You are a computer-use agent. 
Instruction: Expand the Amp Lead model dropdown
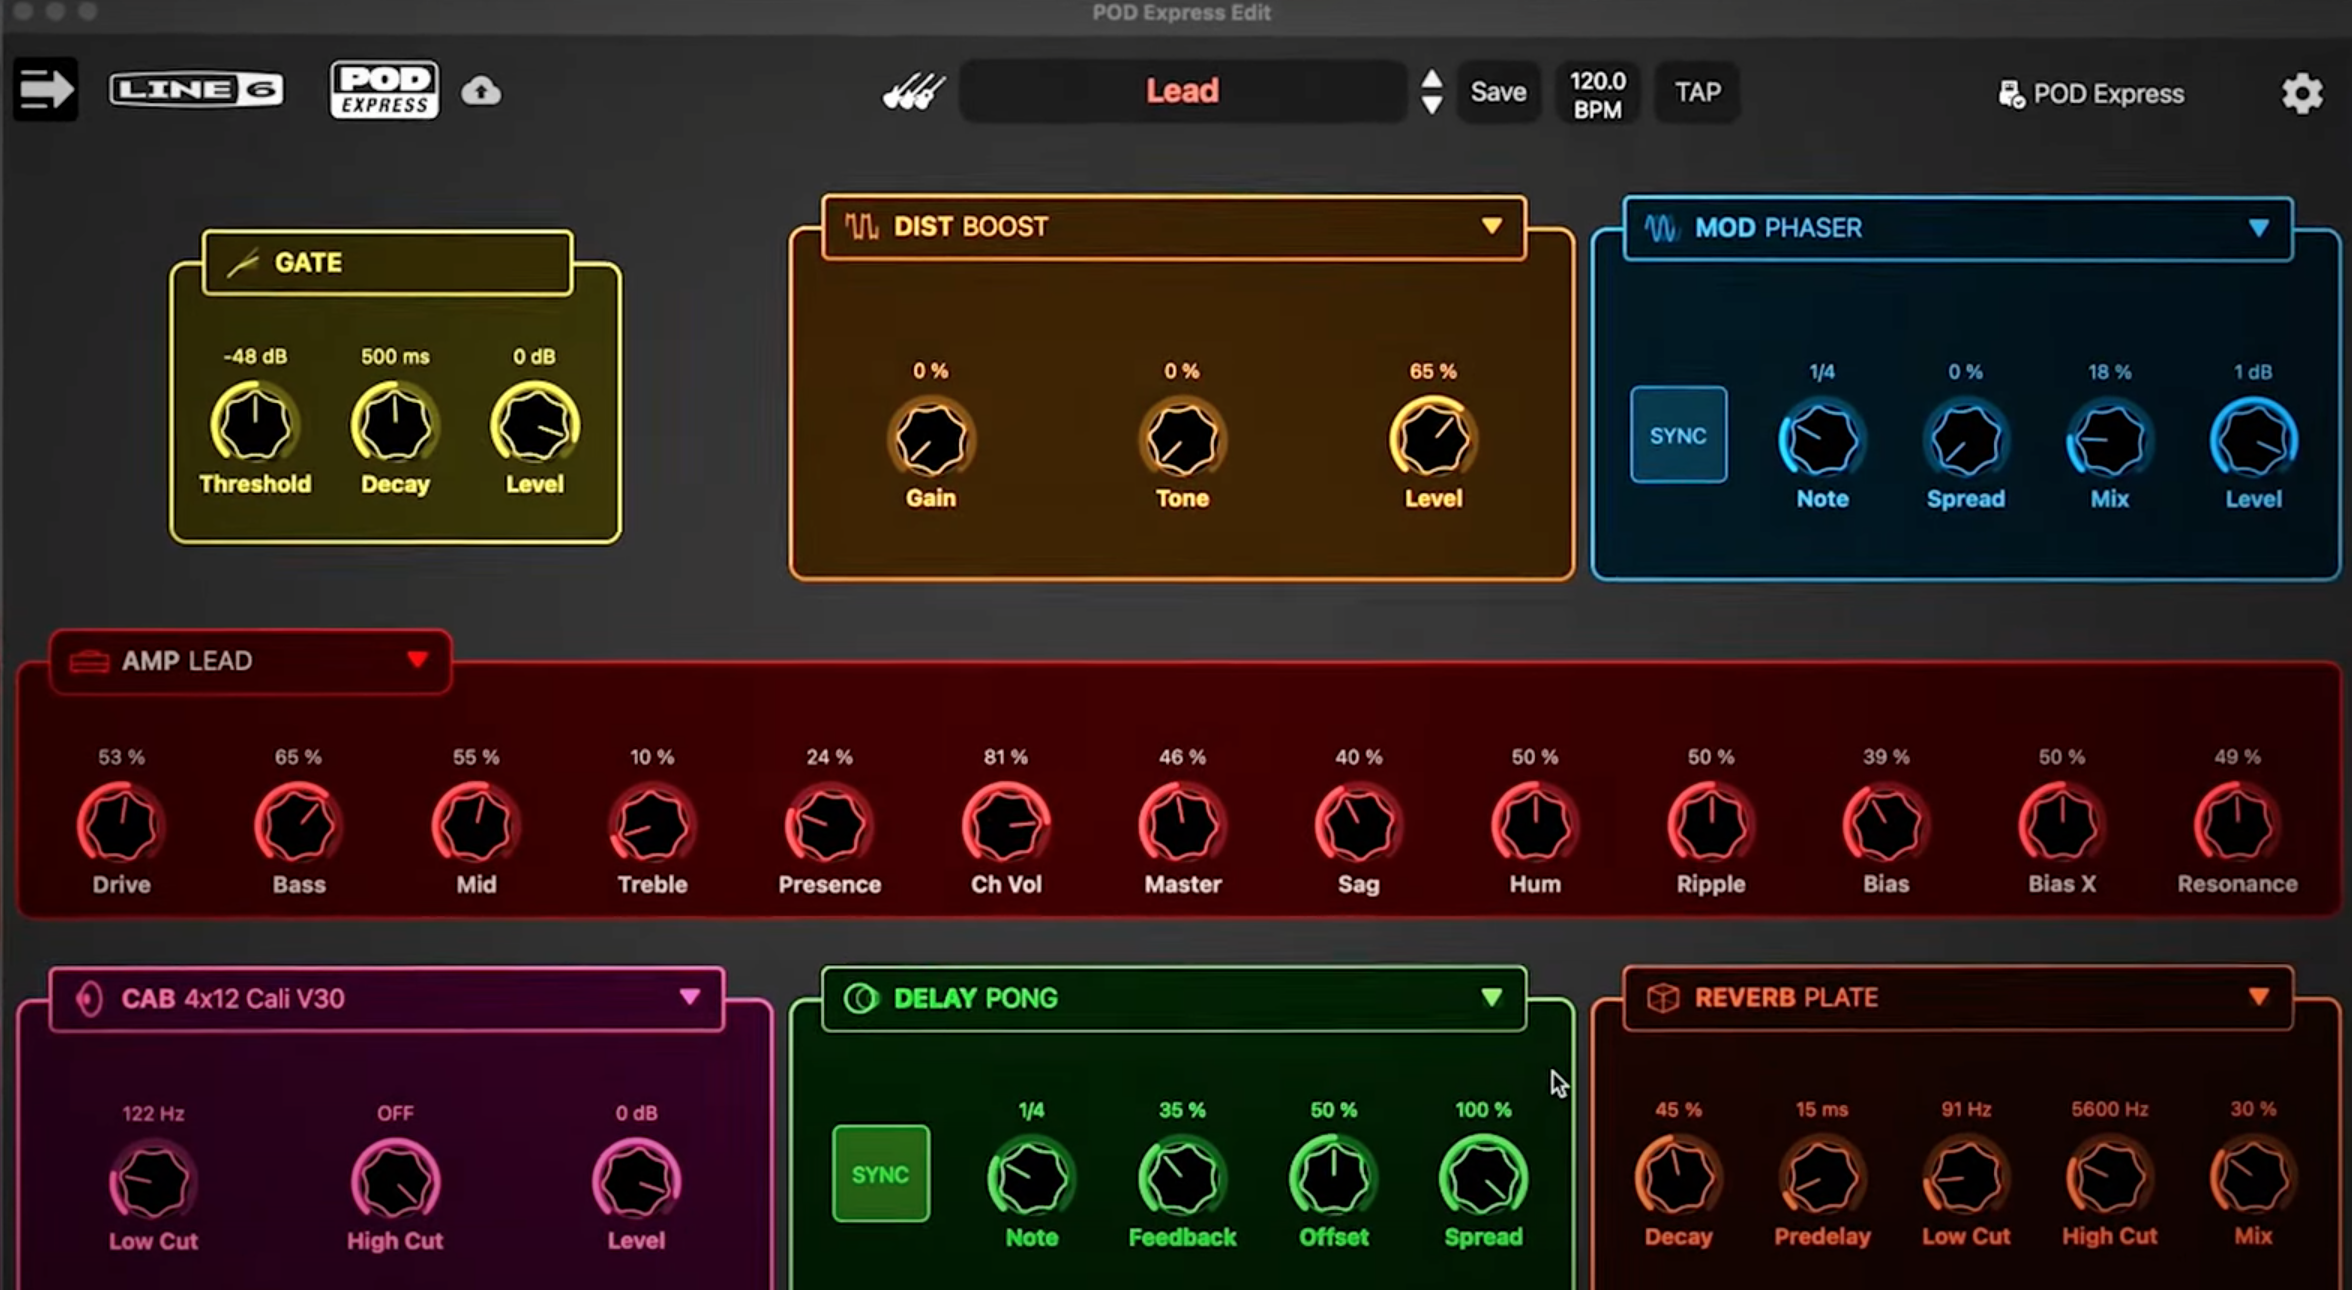418,660
